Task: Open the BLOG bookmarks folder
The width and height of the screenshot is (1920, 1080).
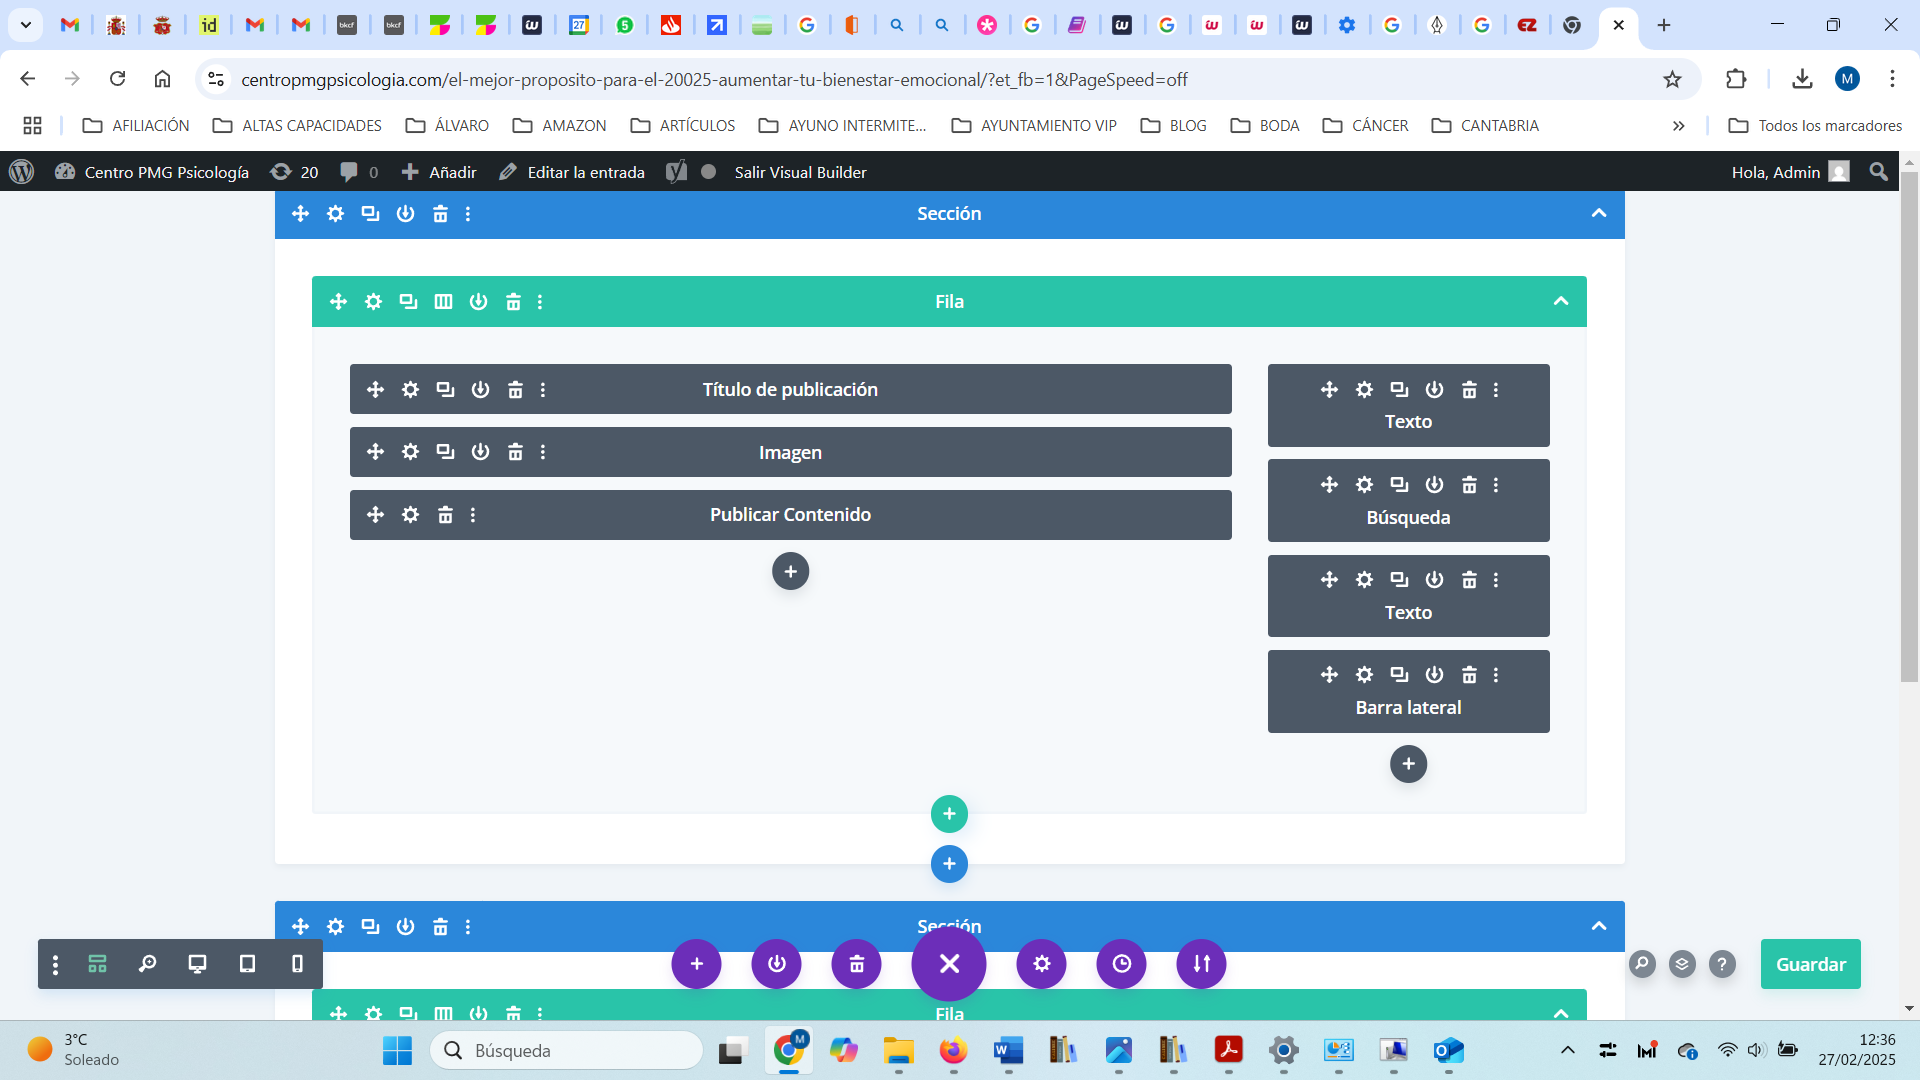Action: 1174,126
